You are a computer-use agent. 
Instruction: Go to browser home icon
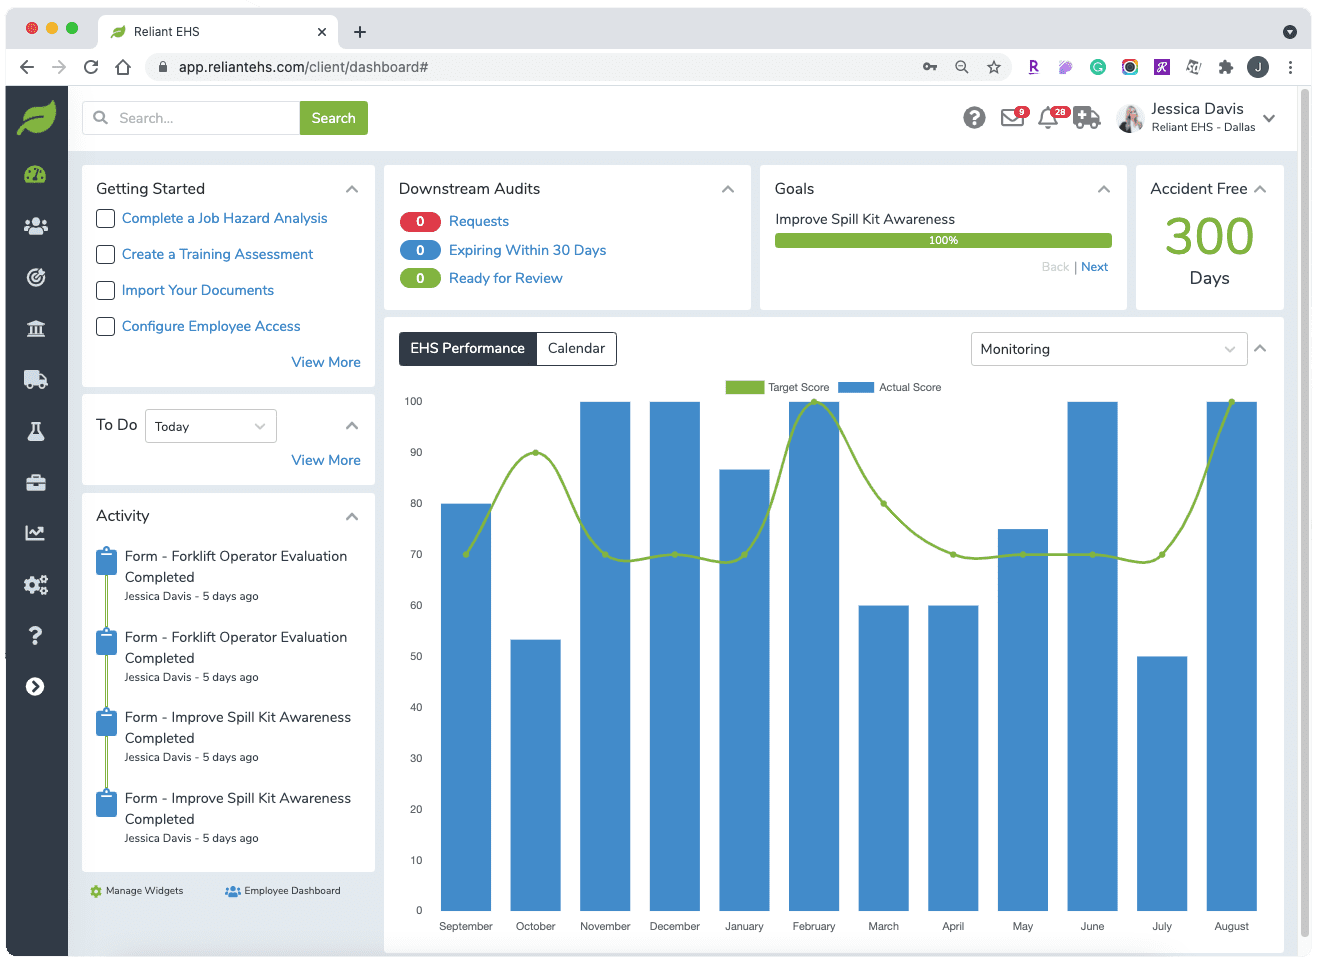click(x=123, y=67)
